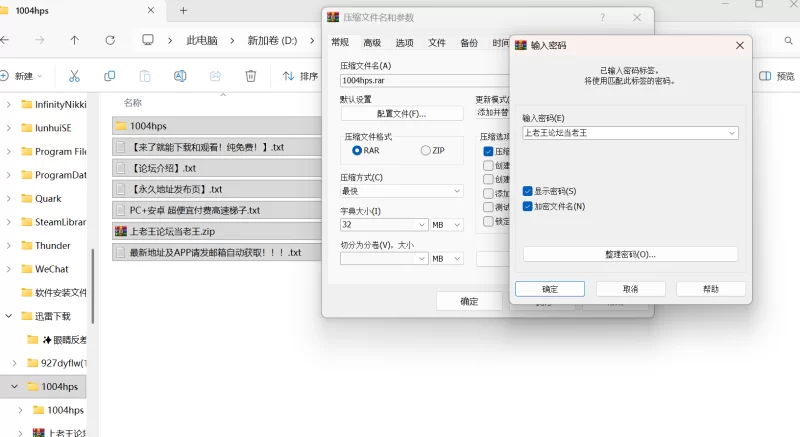Open the 输入密码 combo box dropdown arrow

click(x=732, y=133)
